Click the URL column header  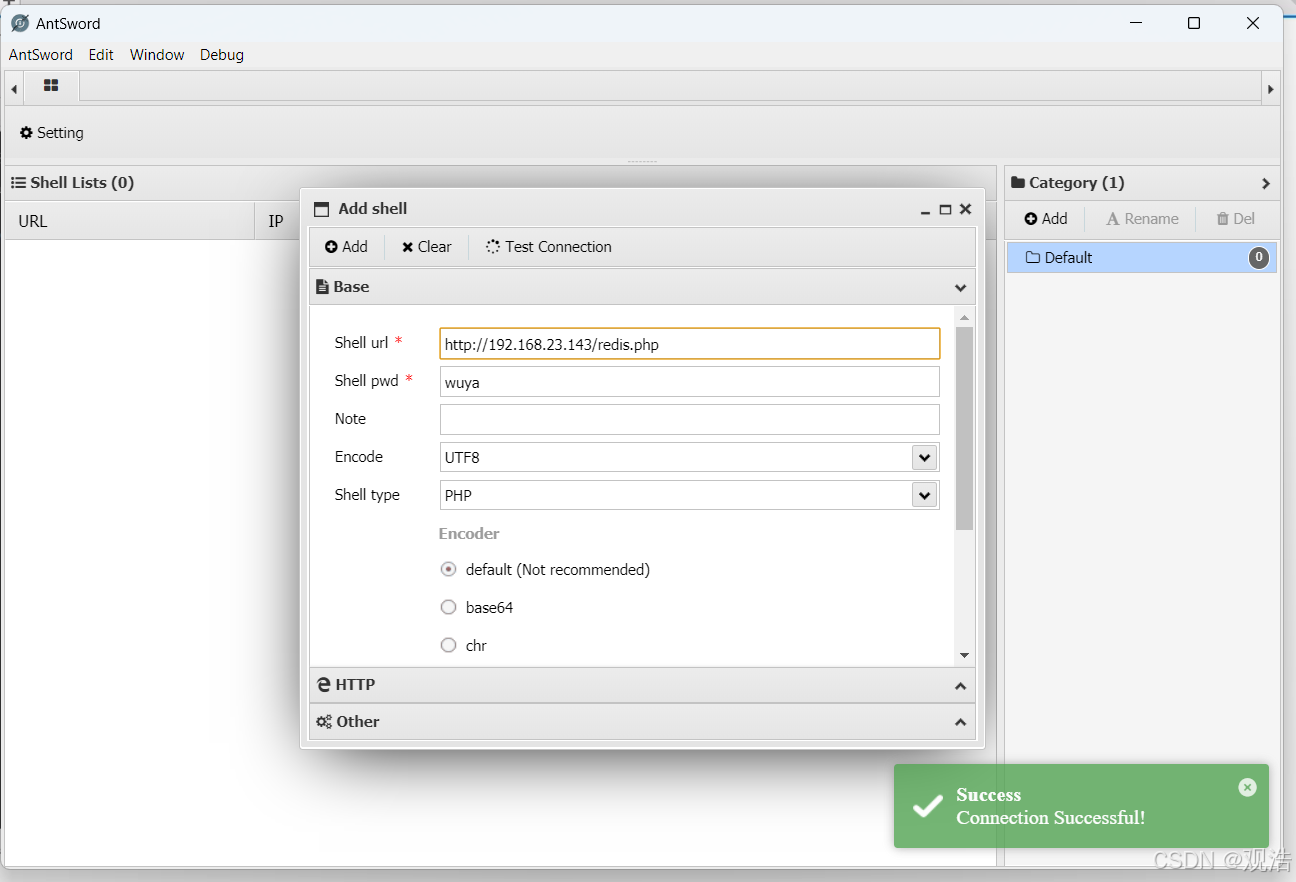click(130, 221)
